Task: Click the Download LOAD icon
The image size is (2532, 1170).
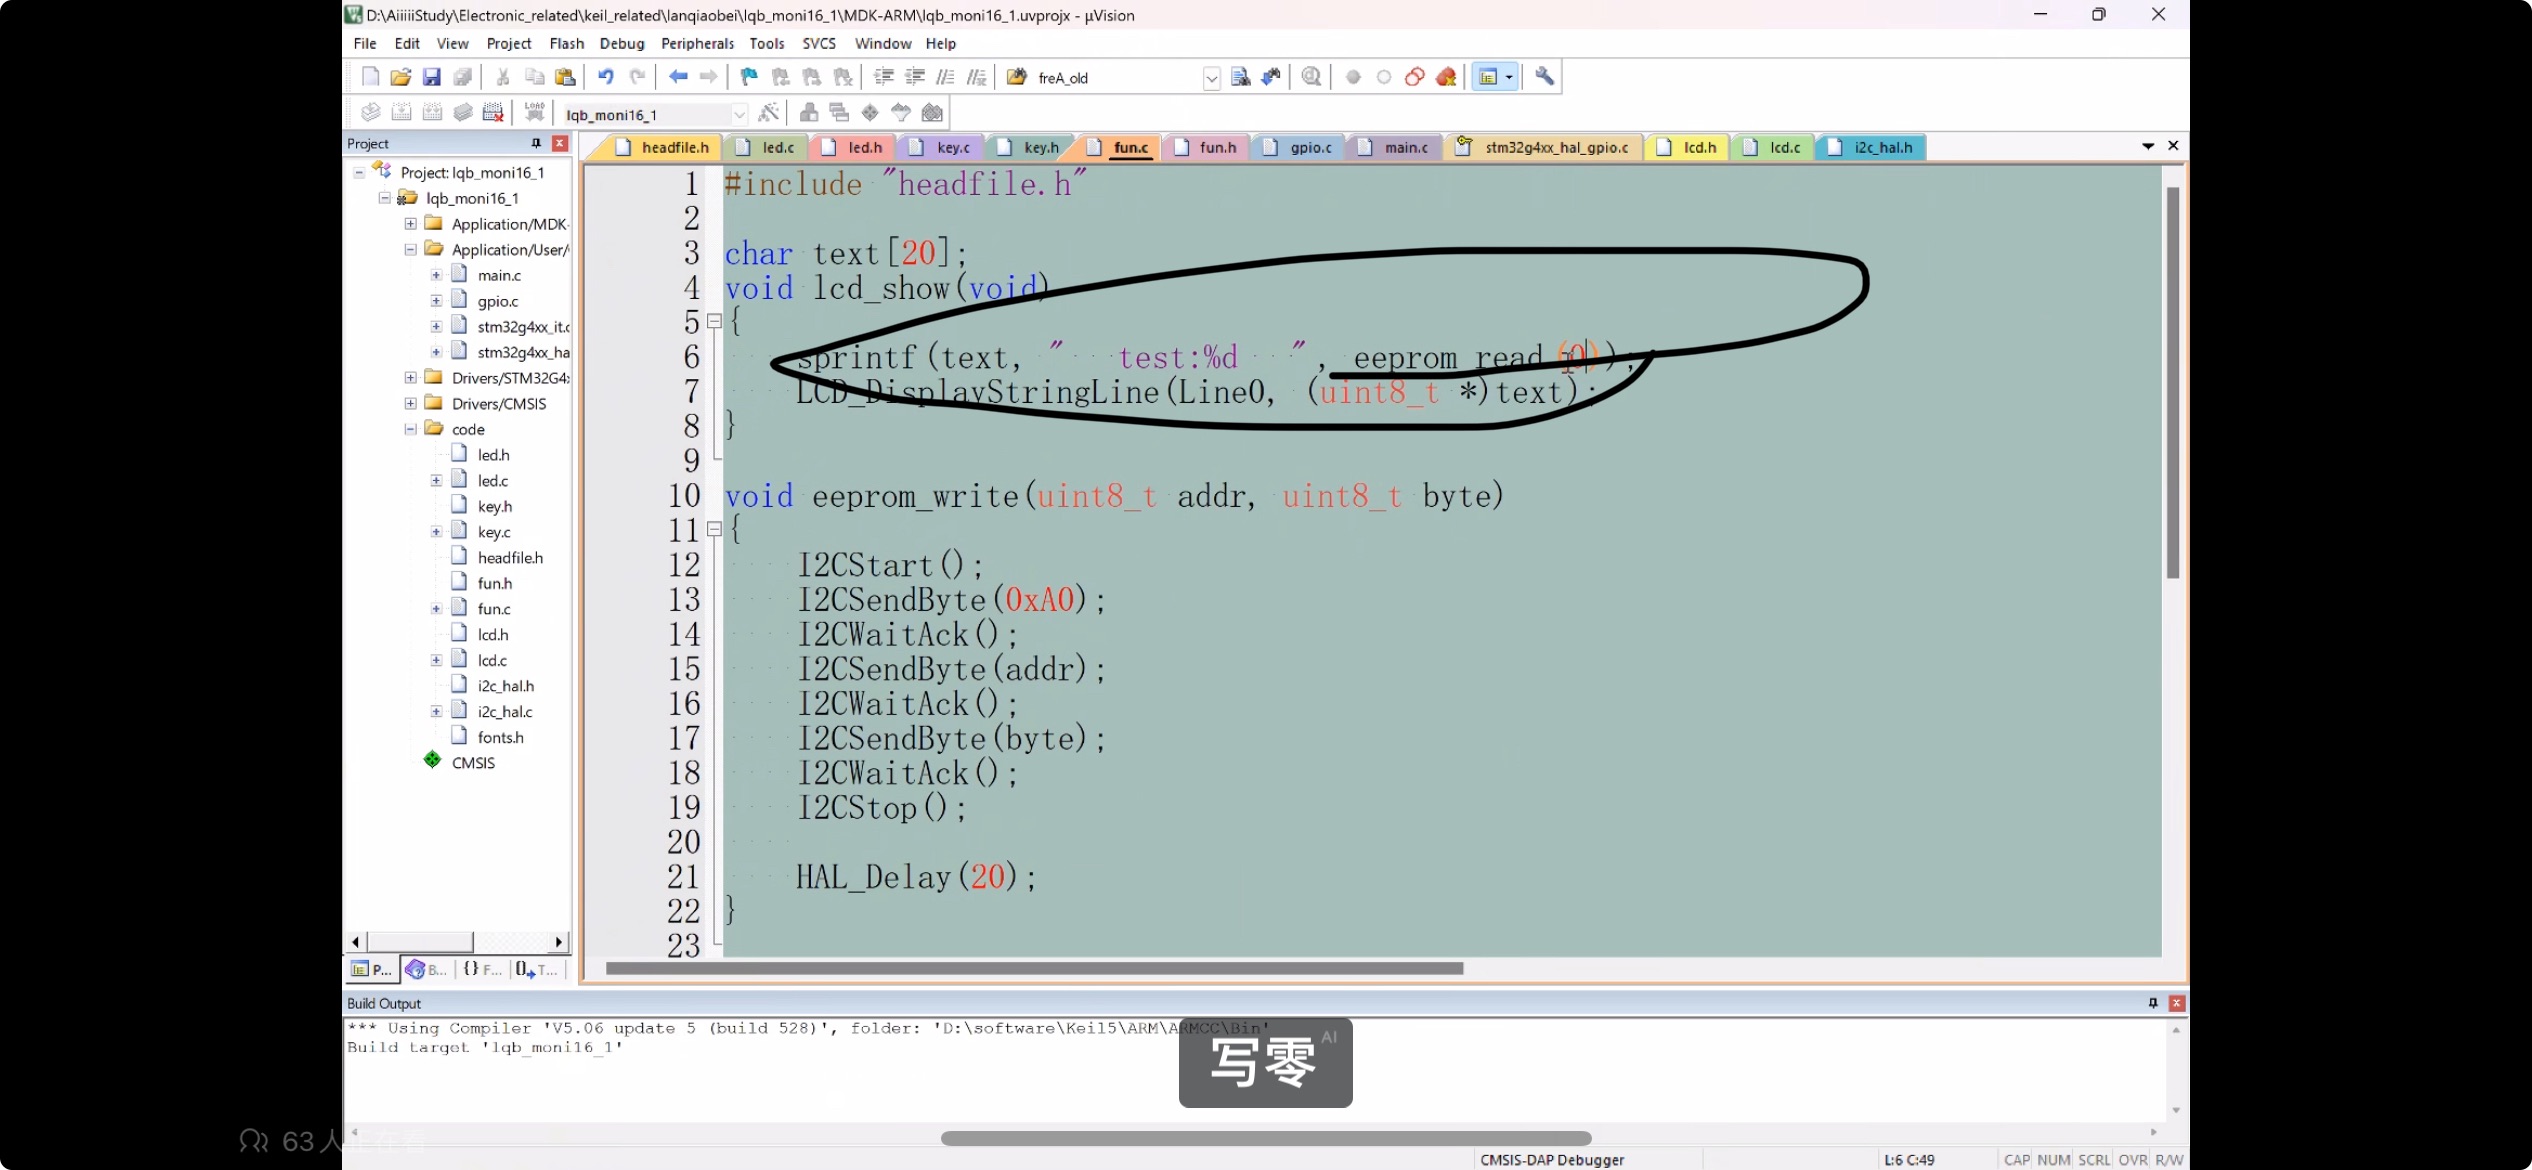Action: pyautogui.click(x=534, y=112)
